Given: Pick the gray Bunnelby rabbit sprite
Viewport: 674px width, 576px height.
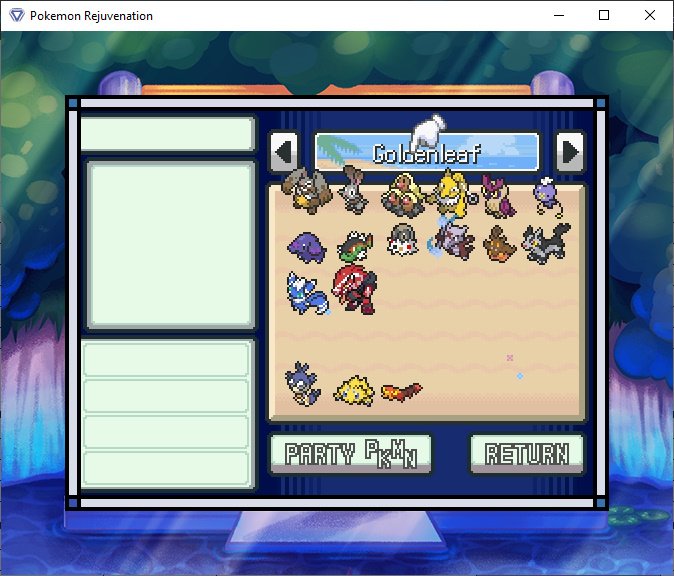Looking at the screenshot, I should point(353,190).
